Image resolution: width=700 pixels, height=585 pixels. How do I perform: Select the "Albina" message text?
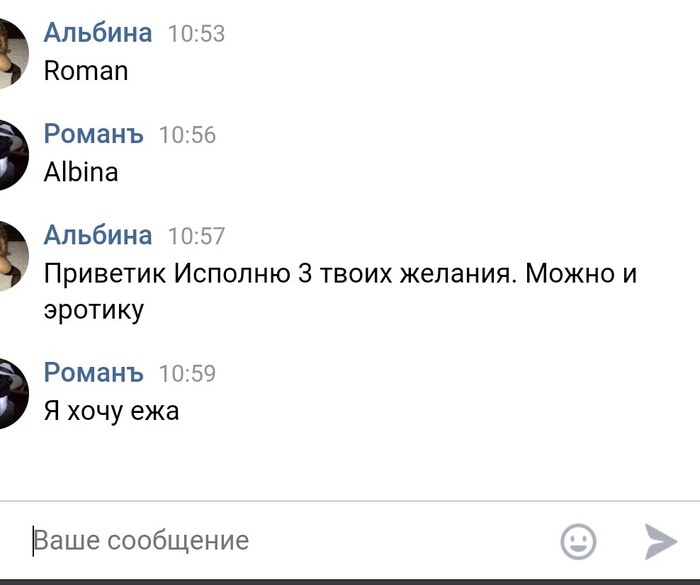coord(81,172)
